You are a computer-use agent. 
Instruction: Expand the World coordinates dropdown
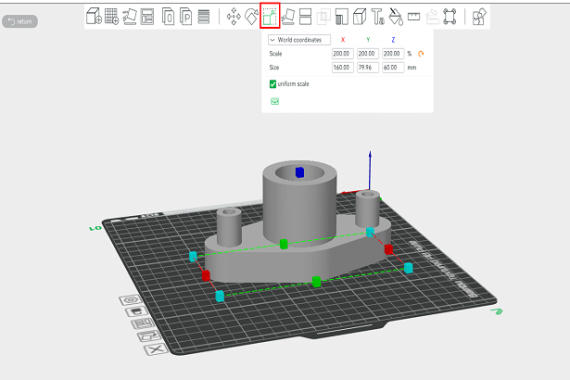pyautogui.click(x=299, y=40)
